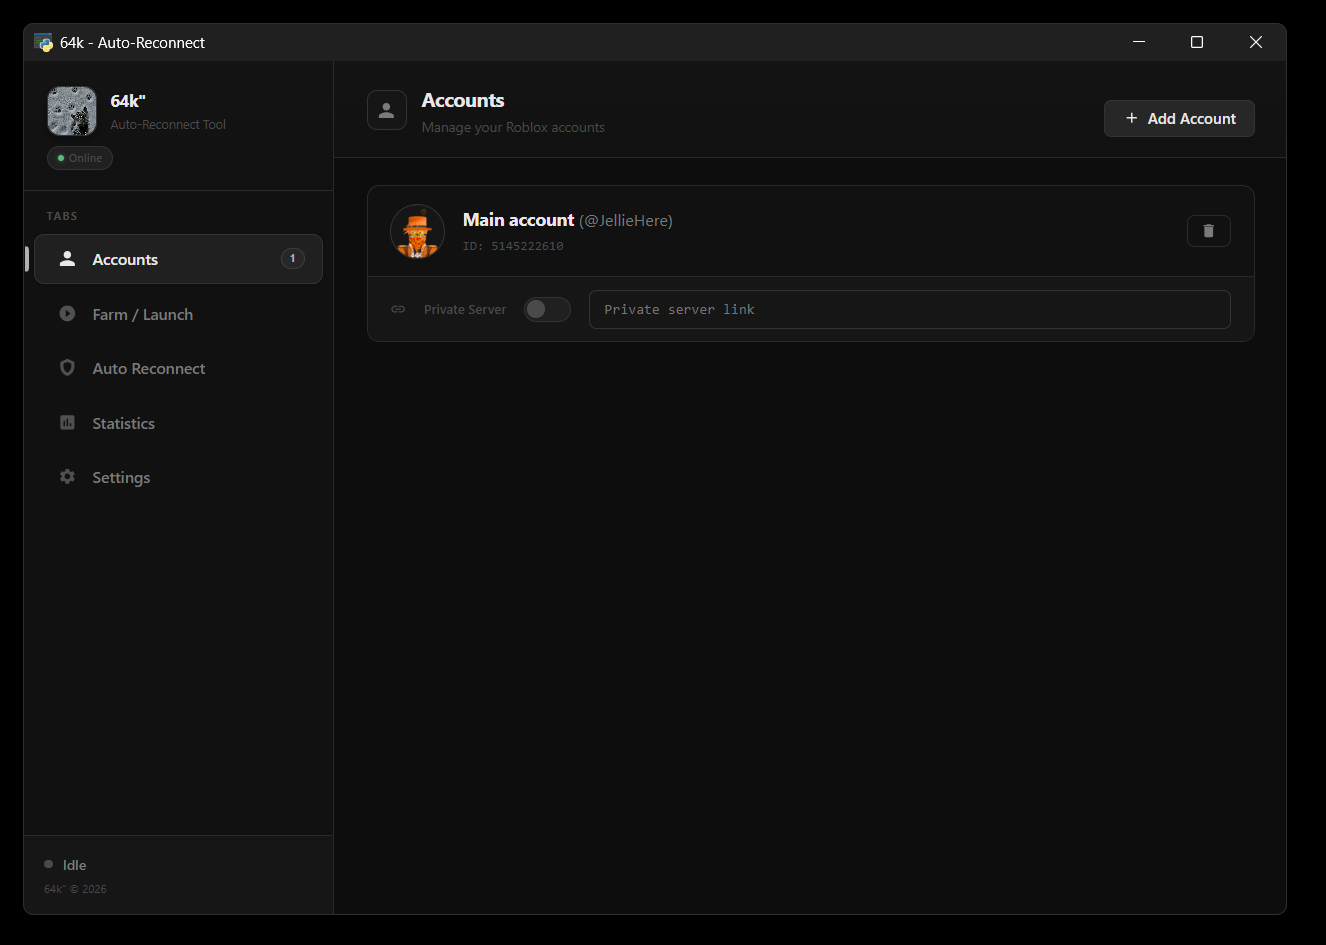The height and width of the screenshot is (945, 1326).
Task: Click the 64k © 2026 footer text
Action: pyautogui.click(x=75, y=889)
